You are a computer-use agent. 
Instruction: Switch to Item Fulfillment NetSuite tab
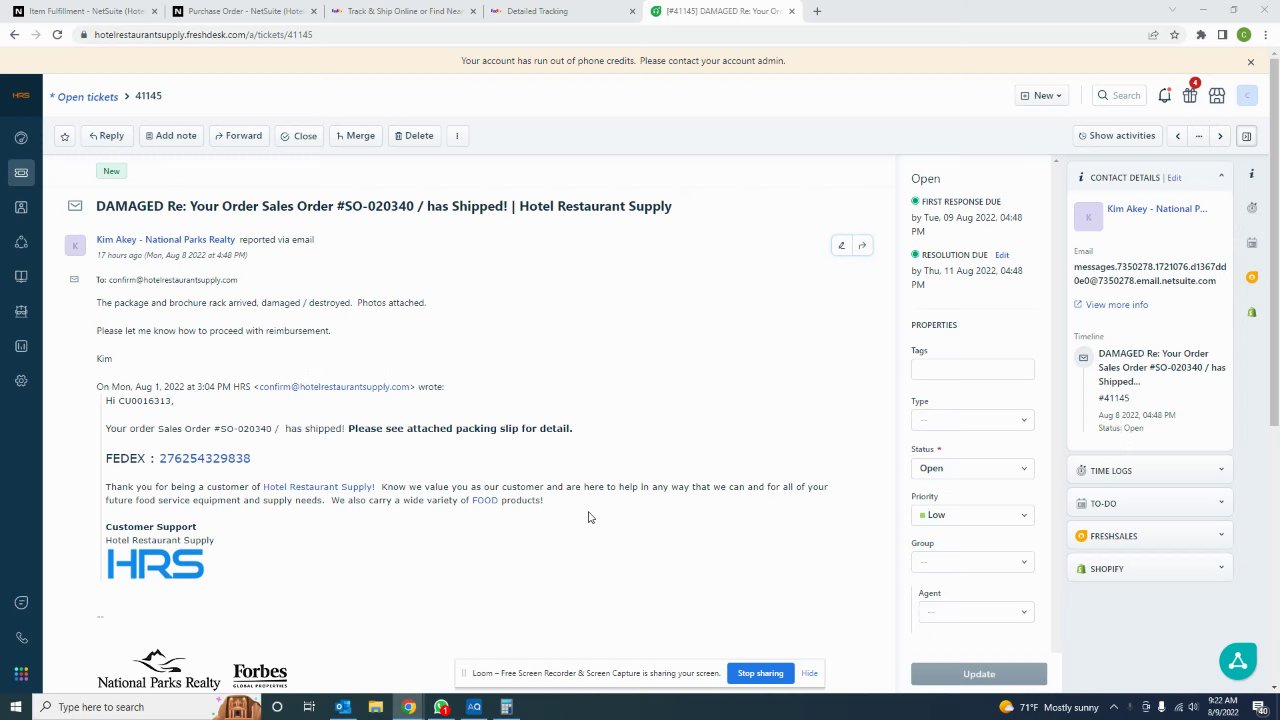point(84,12)
